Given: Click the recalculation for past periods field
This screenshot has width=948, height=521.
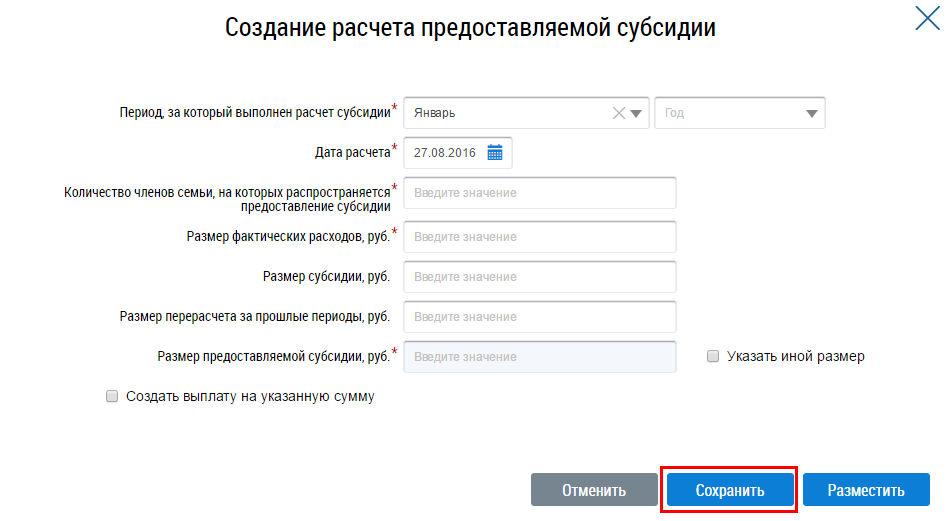Looking at the screenshot, I should pyautogui.click(x=540, y=317).
